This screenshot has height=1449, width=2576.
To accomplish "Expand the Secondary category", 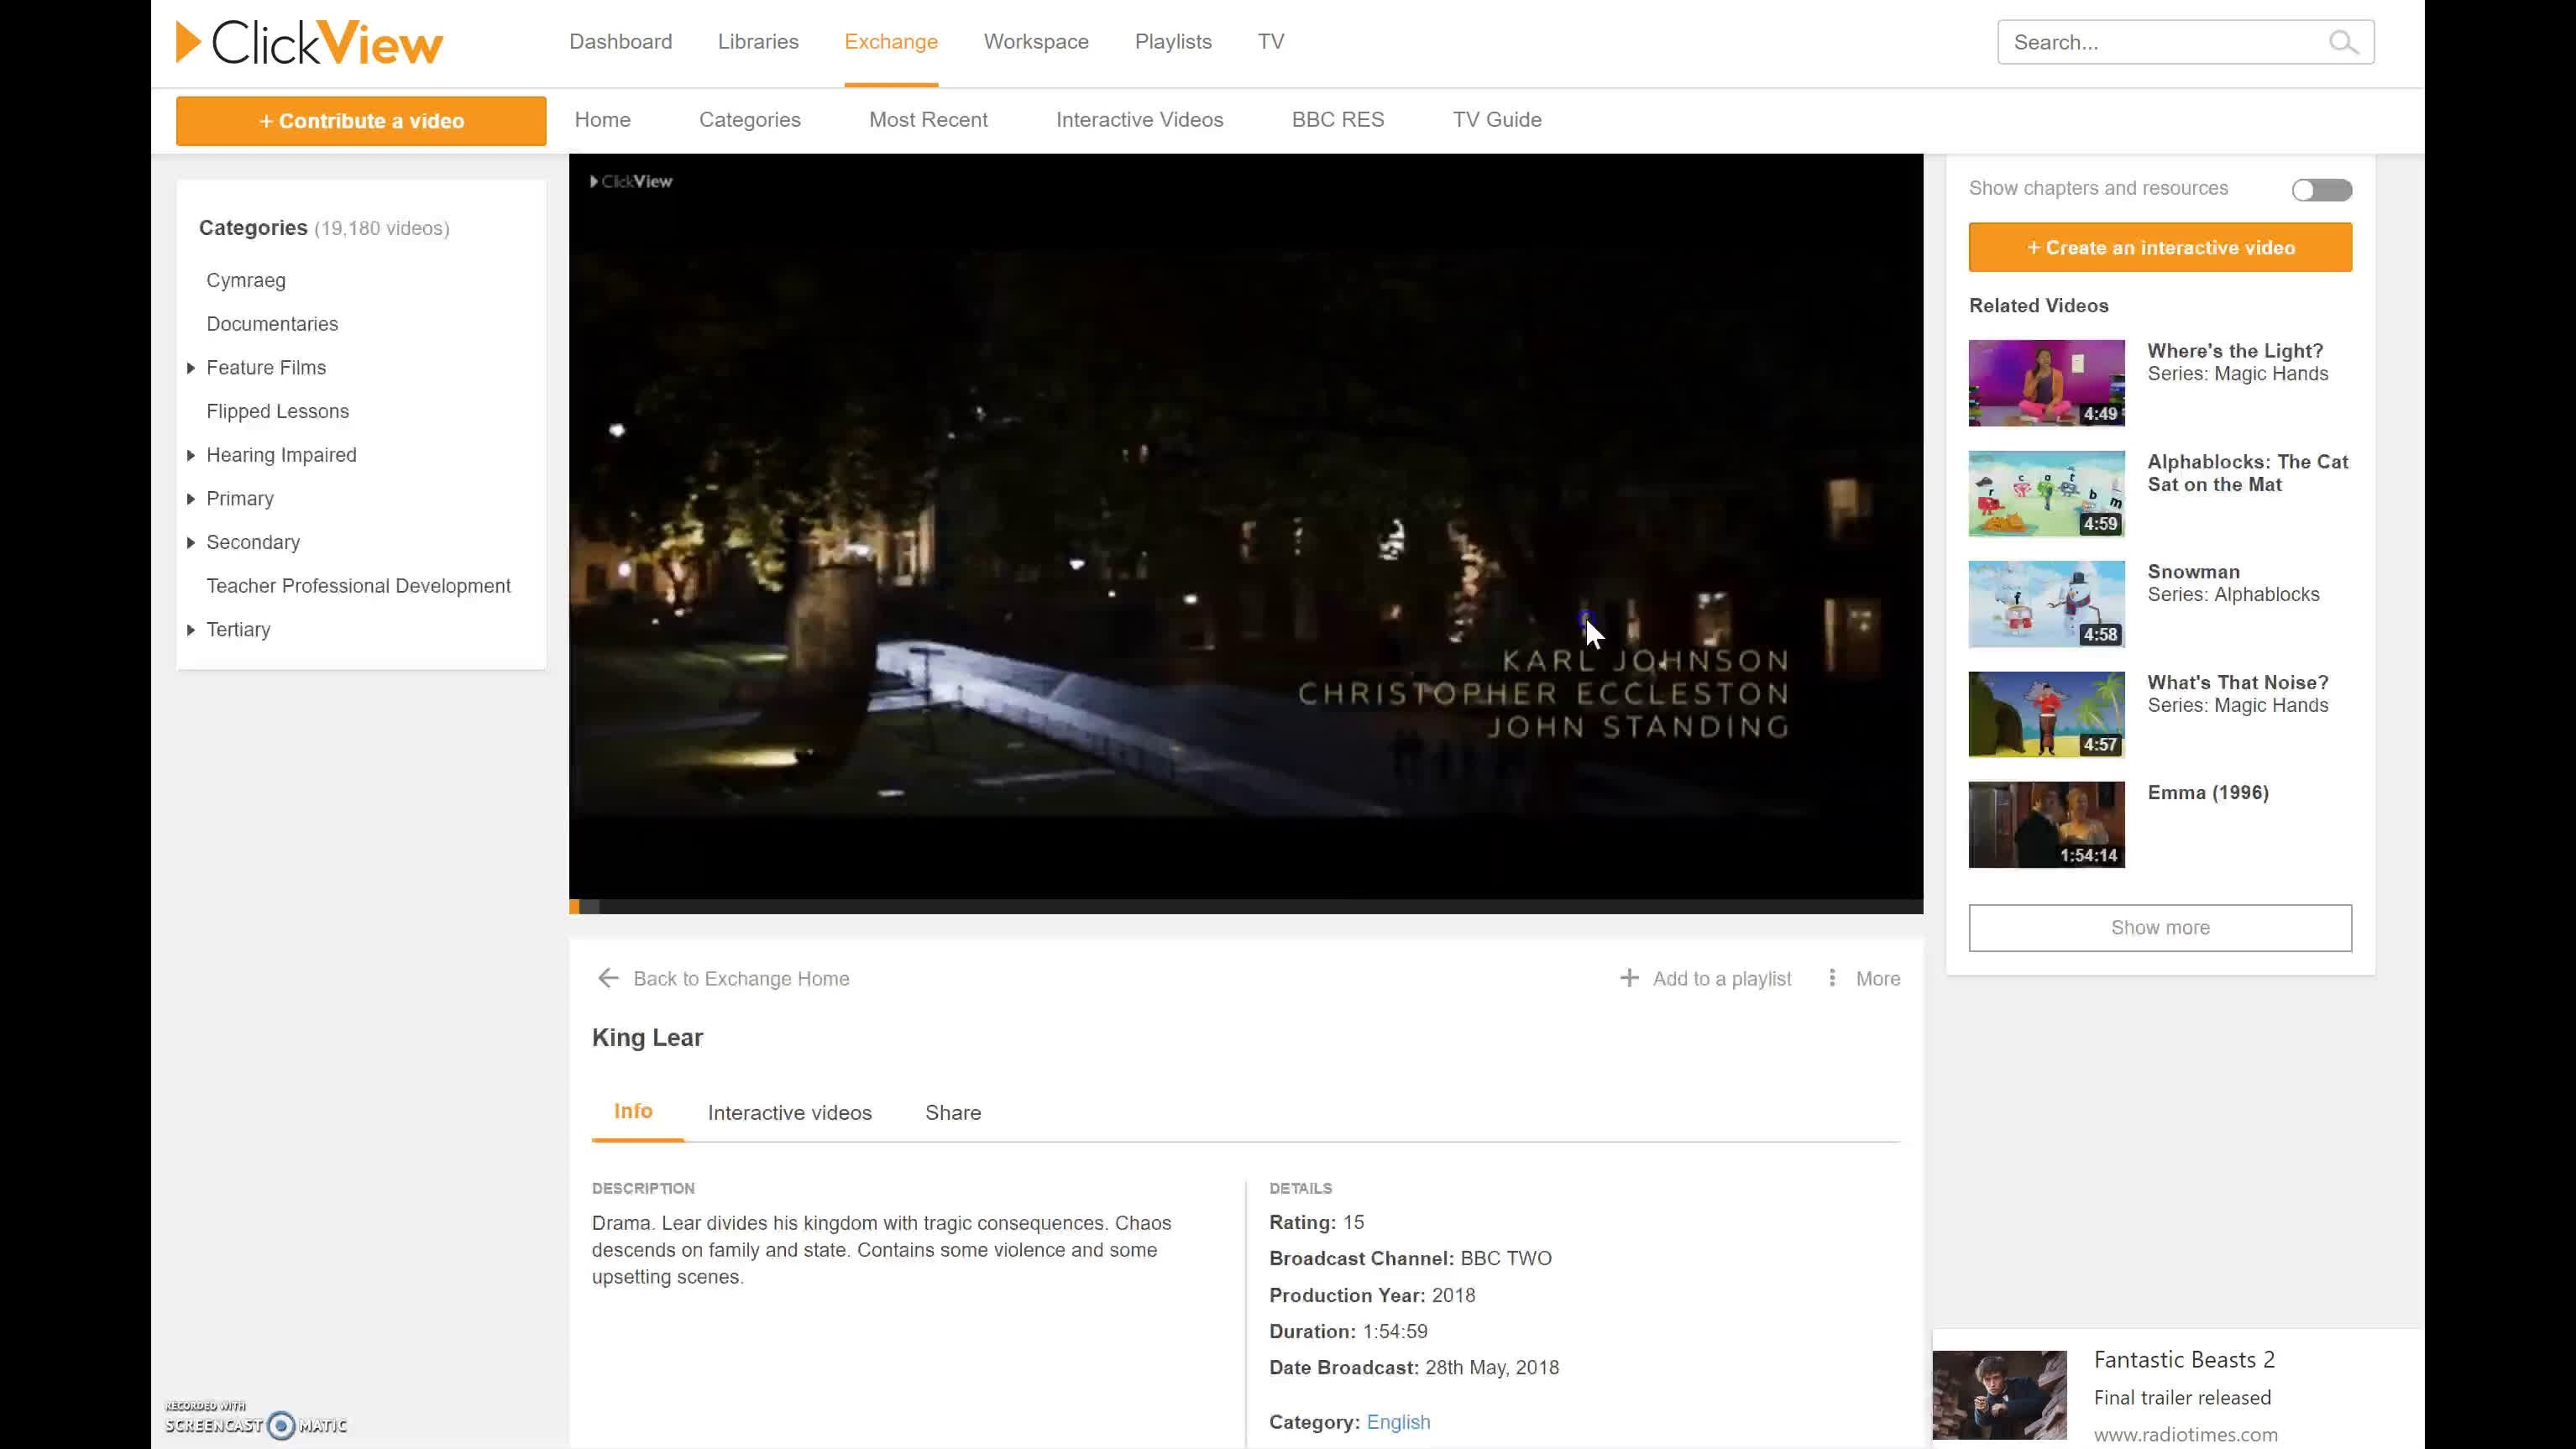I will 191,542.
